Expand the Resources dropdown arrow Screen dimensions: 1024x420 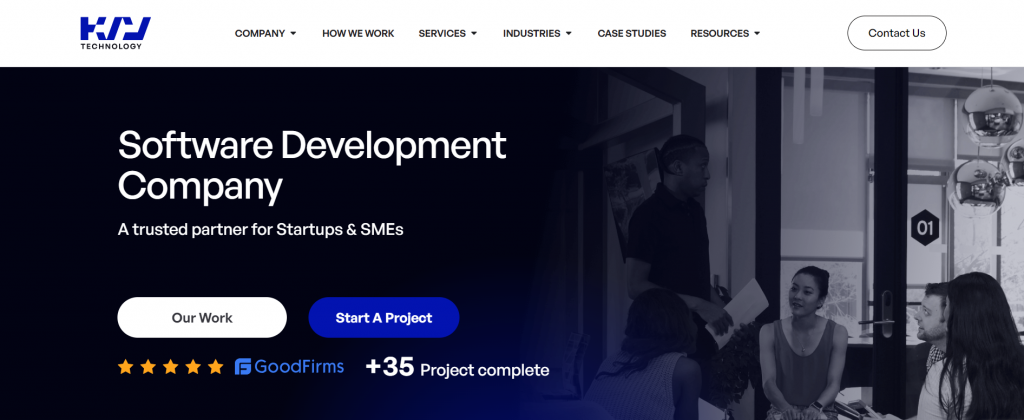point(757,33)
